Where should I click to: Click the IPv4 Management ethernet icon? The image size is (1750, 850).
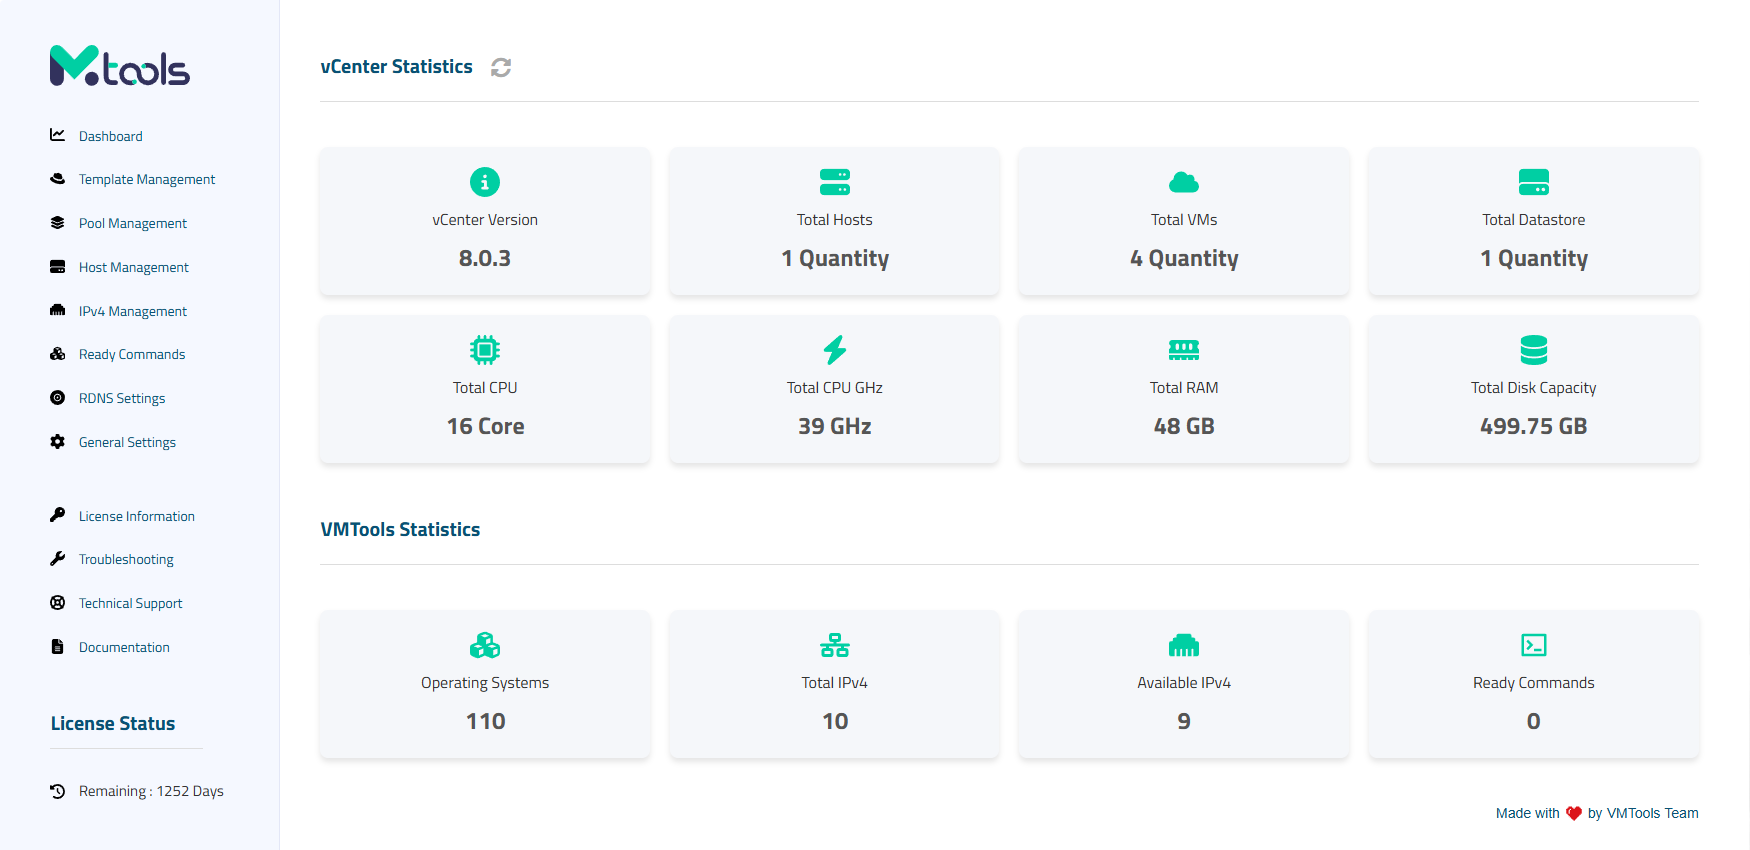pos(58,311)
